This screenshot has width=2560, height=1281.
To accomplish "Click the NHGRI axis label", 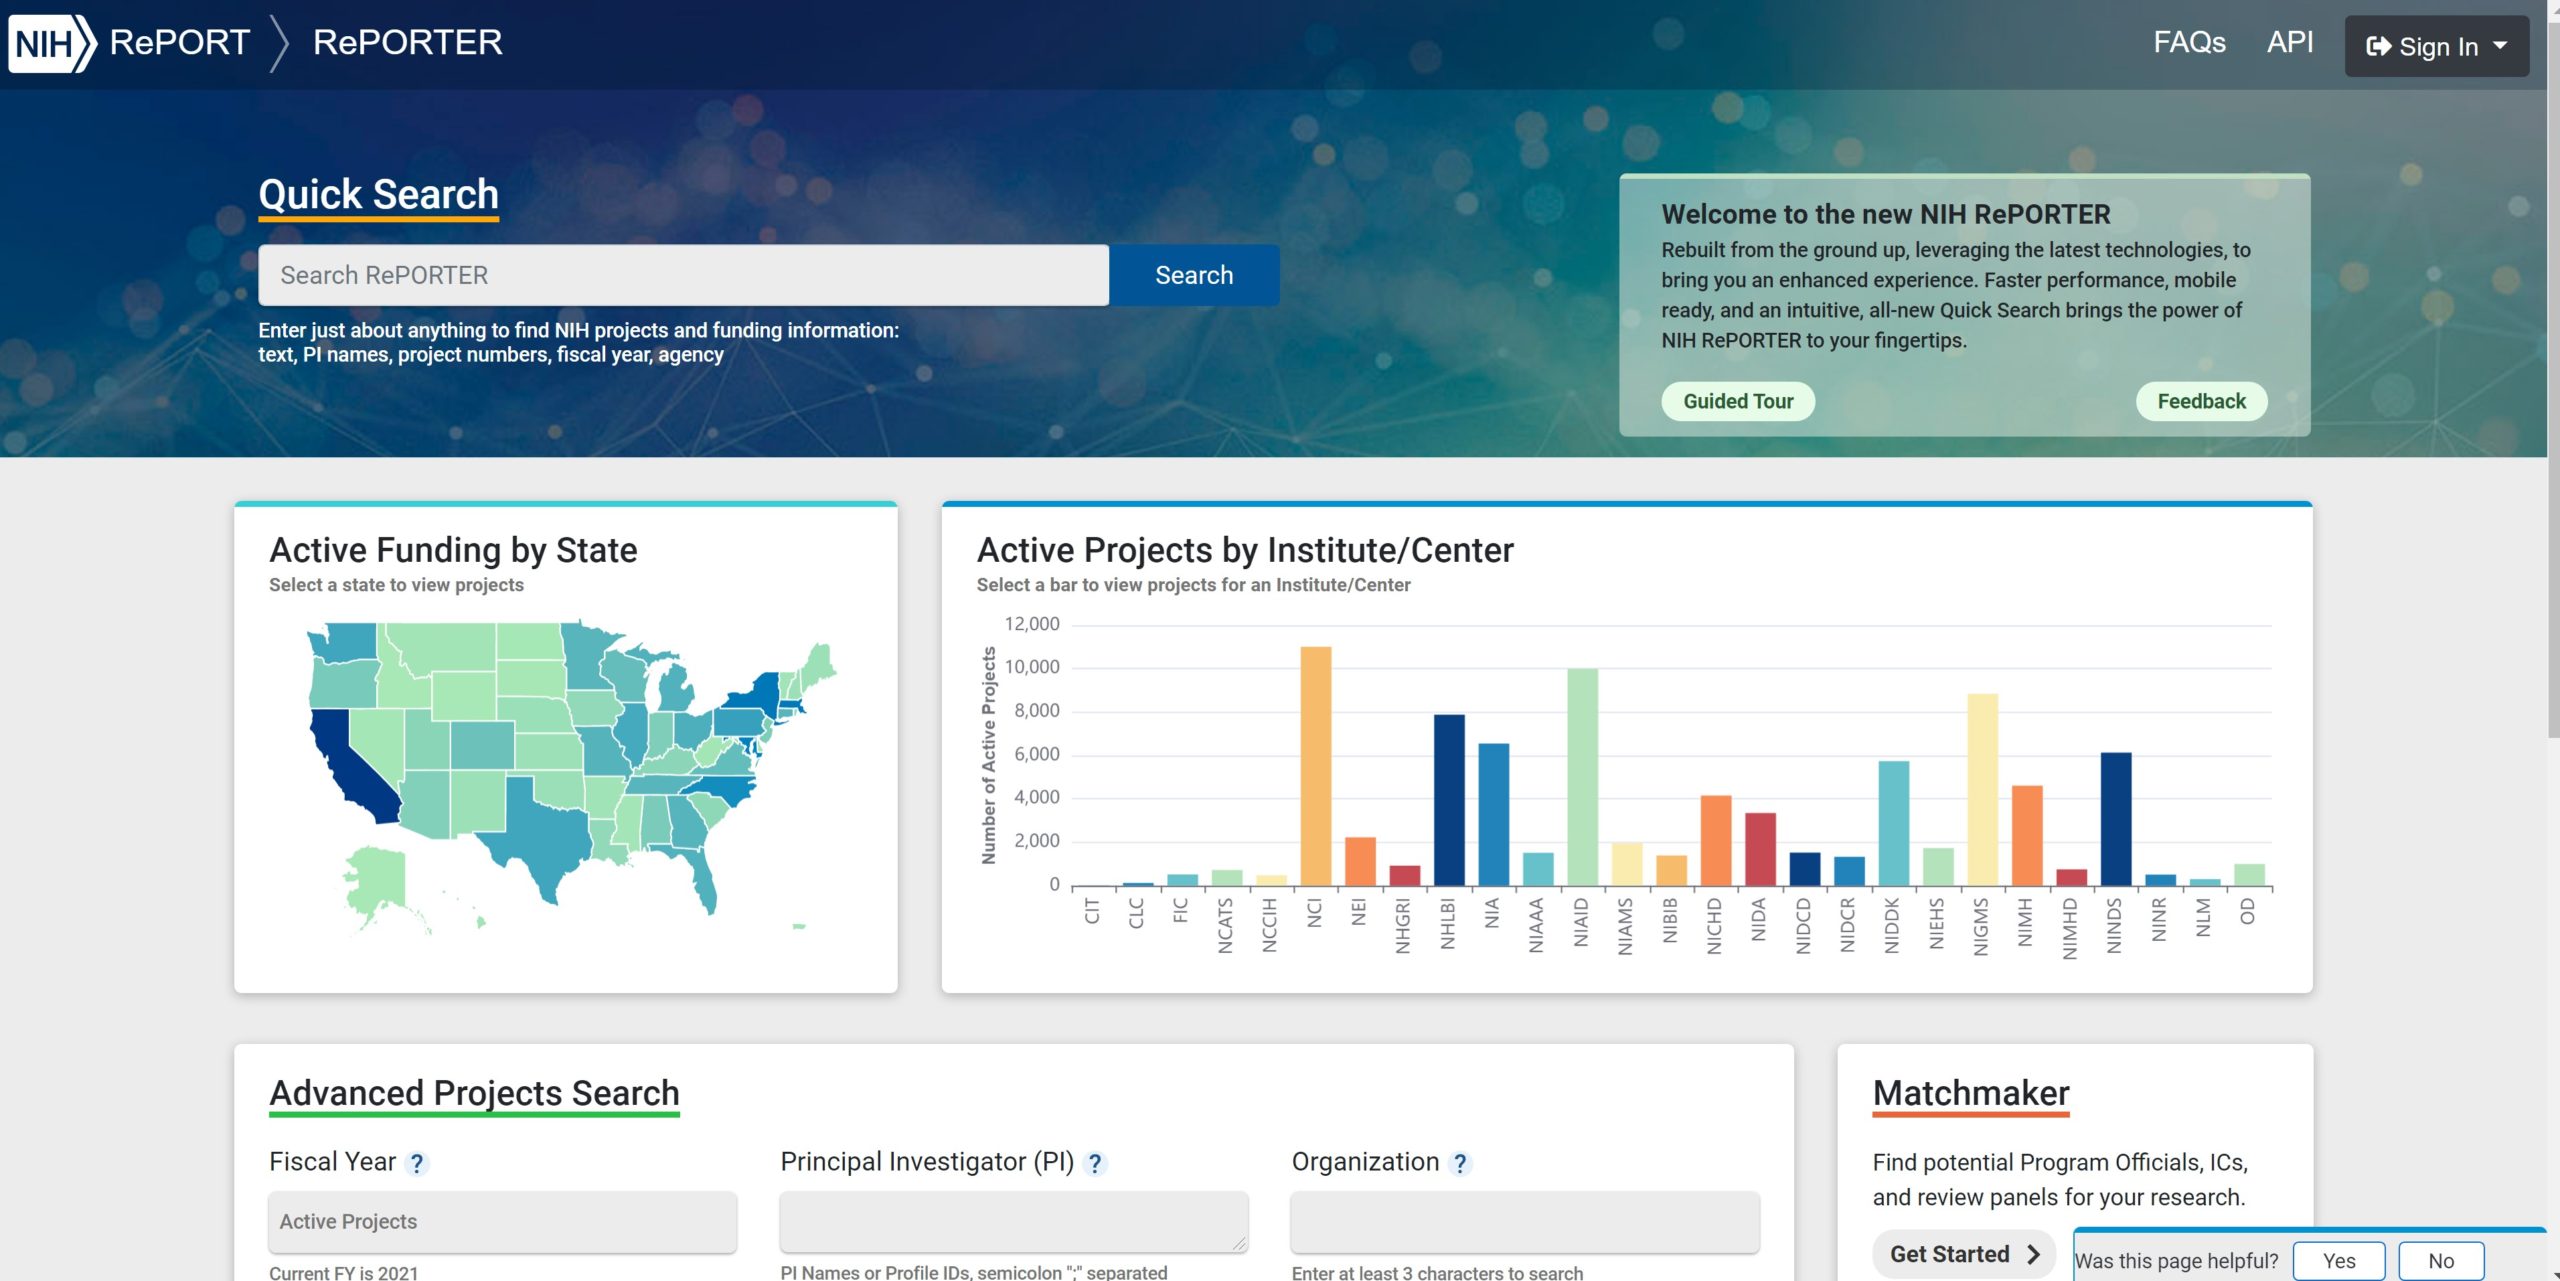I will [1403, 925].
